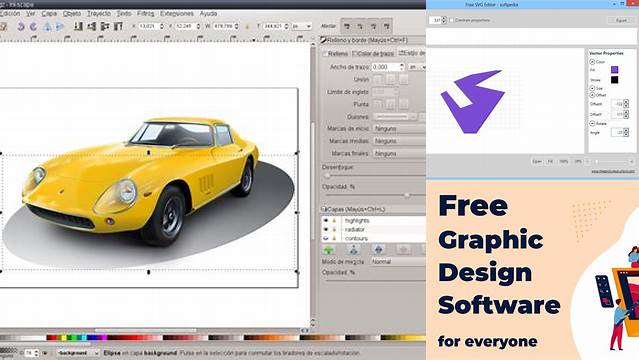Screen dimensions: 639x360
Task: Switch to the Color de trazo tab
Action: click(374, 53)
